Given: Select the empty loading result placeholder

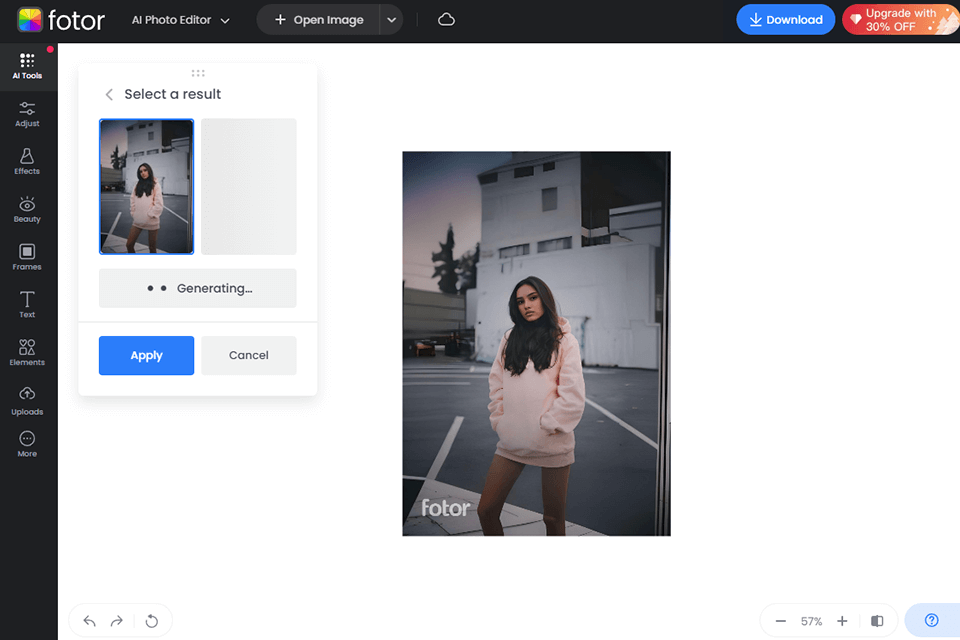Looking at the screenshot, I should tap(249, 187).
